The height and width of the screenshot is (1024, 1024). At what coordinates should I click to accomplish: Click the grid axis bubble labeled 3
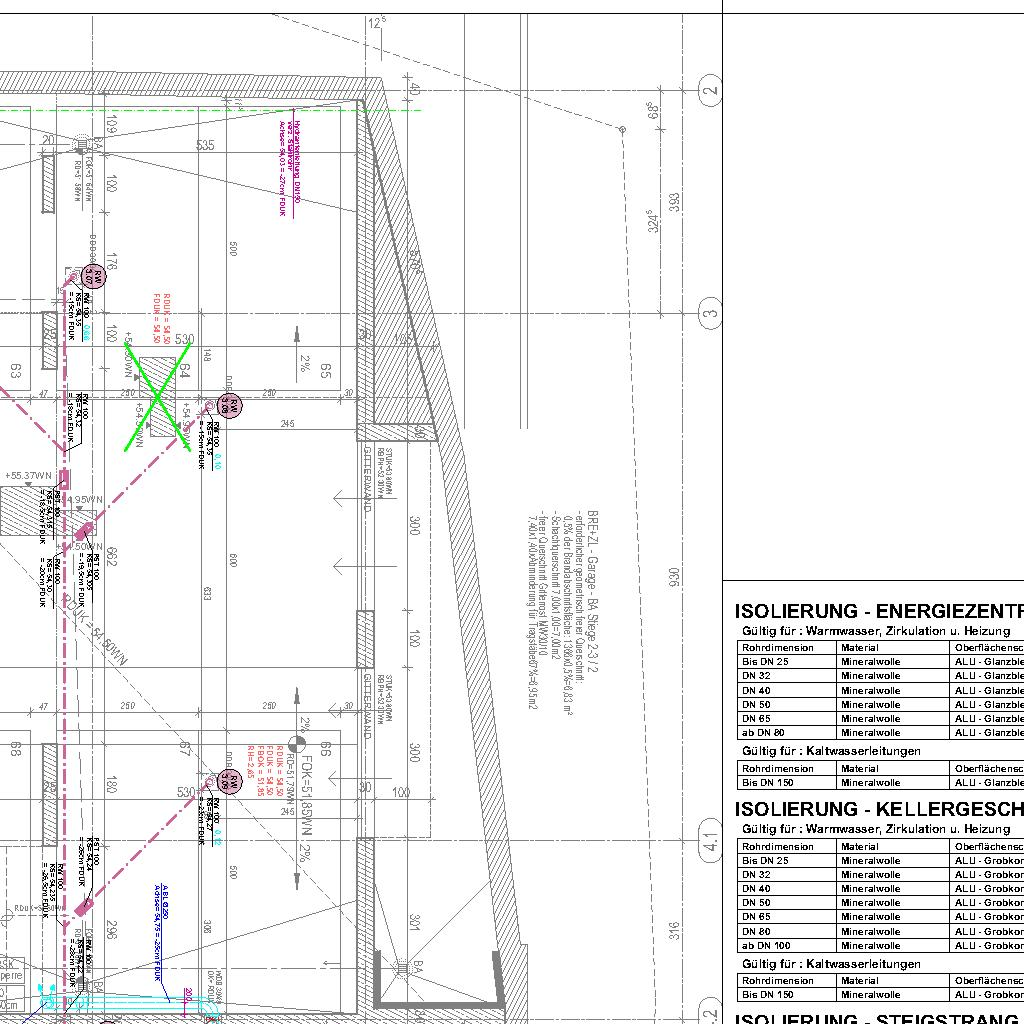(710, 314)
